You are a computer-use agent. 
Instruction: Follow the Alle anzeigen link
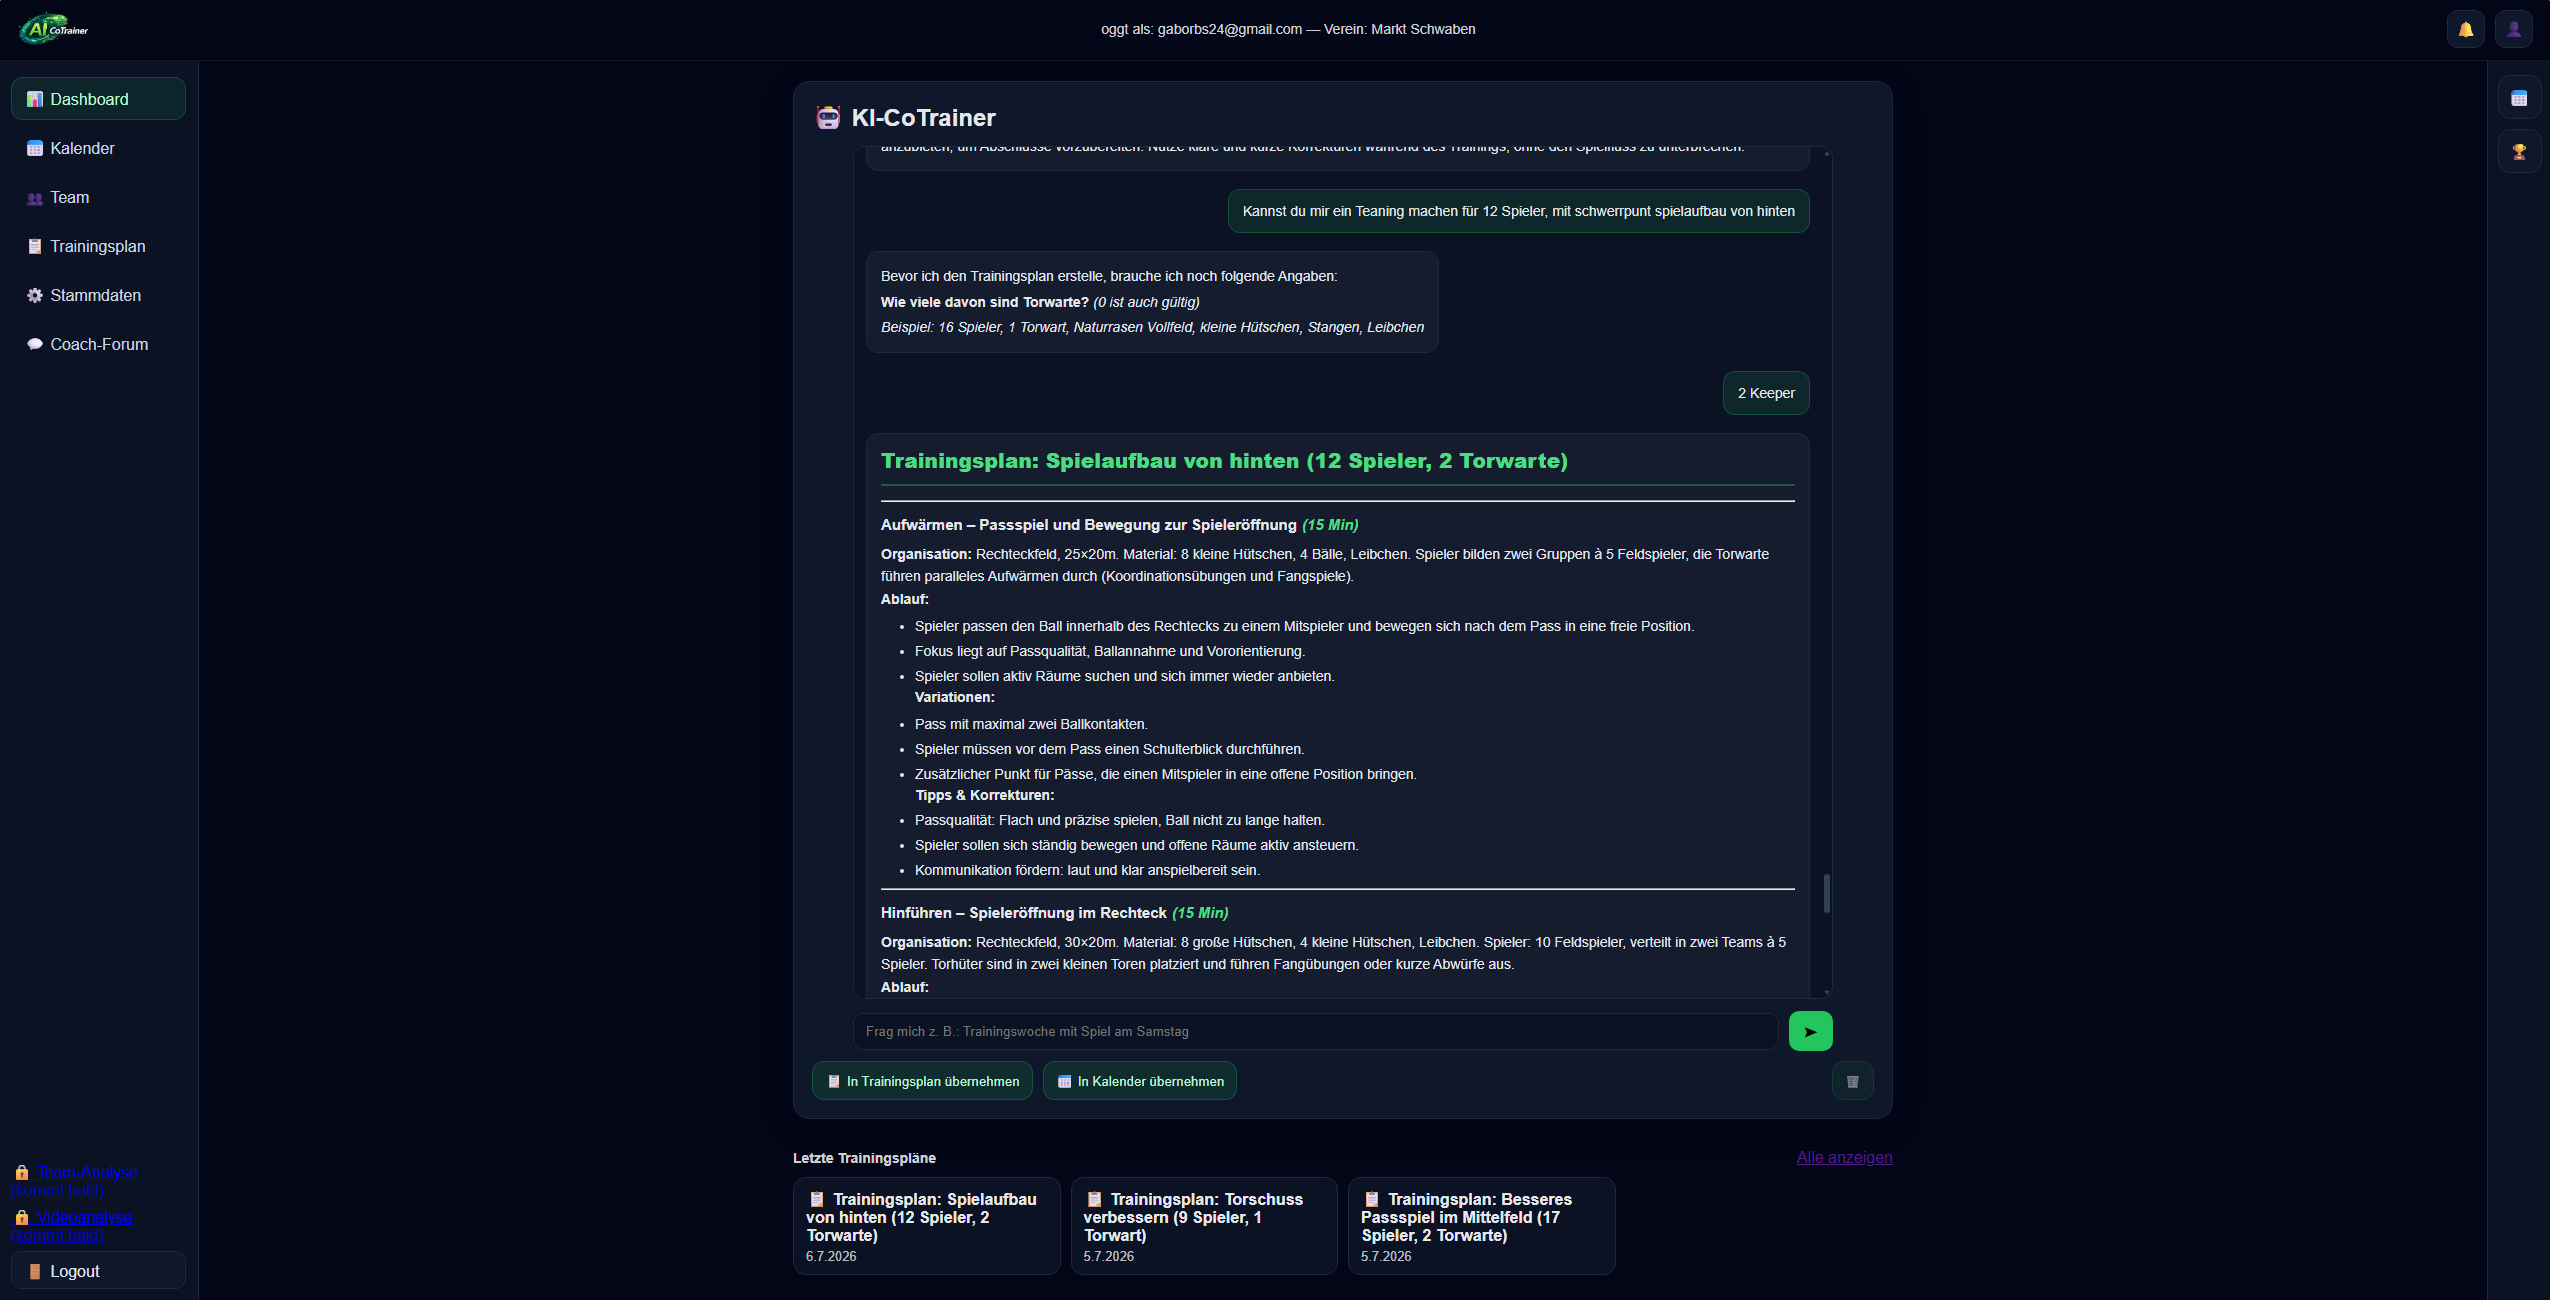(x=1844, y=1157)
